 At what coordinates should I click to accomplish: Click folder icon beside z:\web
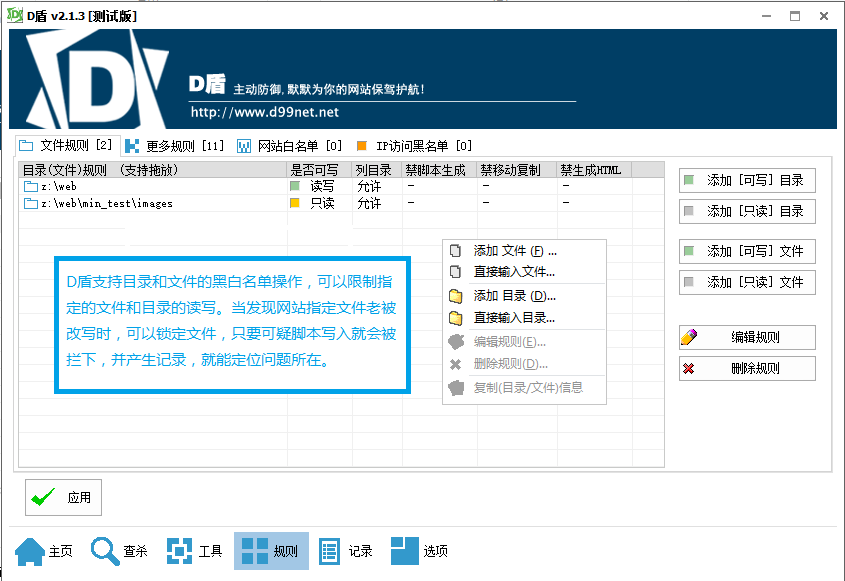(31, 186)
